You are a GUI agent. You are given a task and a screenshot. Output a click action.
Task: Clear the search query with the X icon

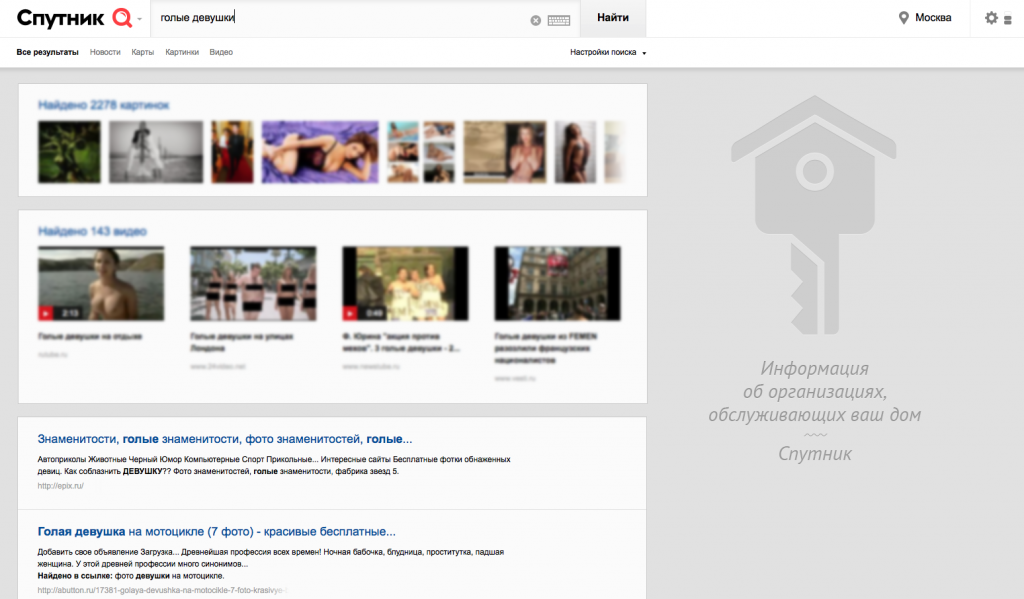coord(535,19)
